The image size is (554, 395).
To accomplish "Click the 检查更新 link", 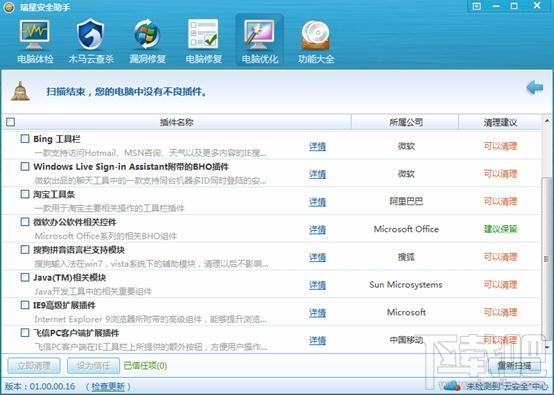I will [108, 387].
